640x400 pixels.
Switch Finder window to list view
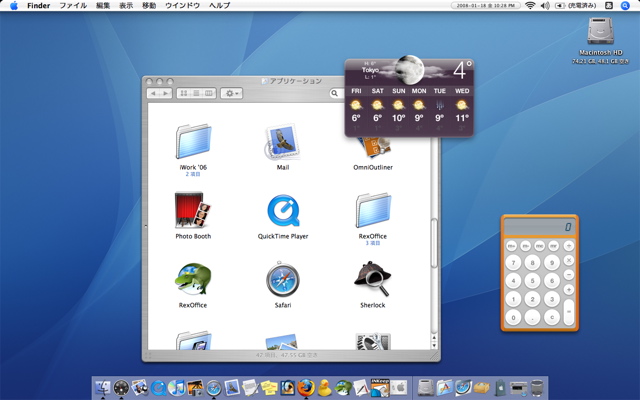pos(196,93)
